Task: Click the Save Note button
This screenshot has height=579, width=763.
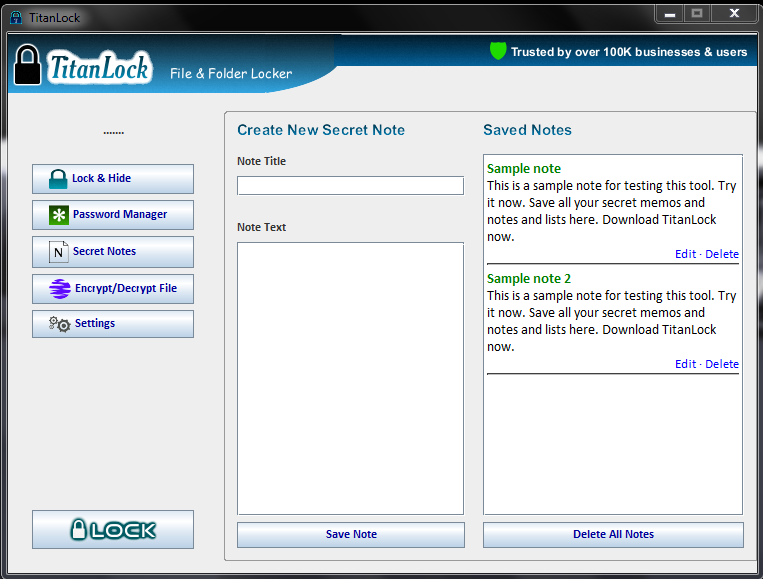Action: tap(351, 535)
